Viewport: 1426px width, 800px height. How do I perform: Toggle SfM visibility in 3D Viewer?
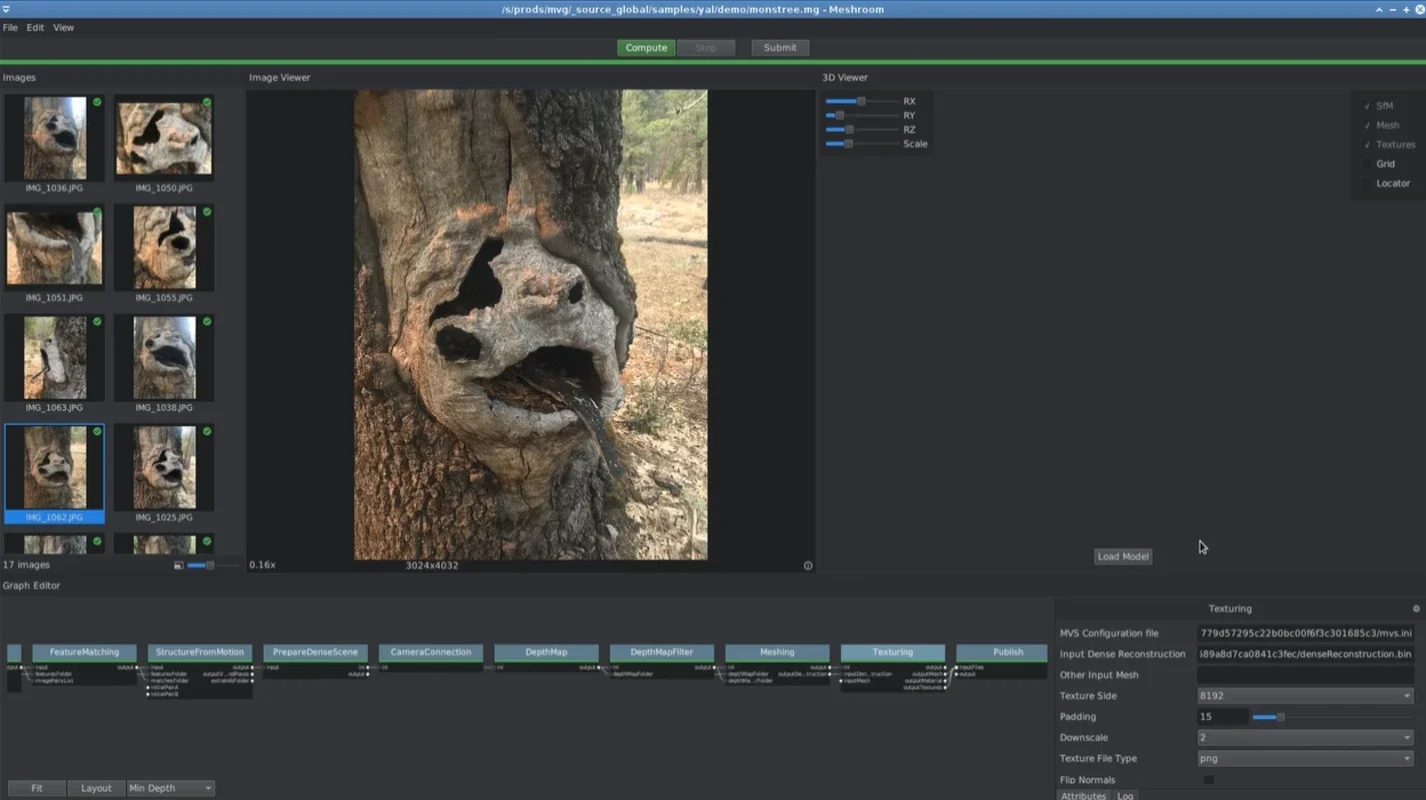1367,106
